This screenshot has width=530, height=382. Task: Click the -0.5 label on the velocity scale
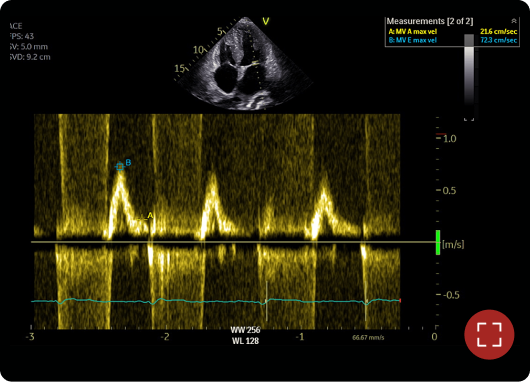tap(451, 295)
